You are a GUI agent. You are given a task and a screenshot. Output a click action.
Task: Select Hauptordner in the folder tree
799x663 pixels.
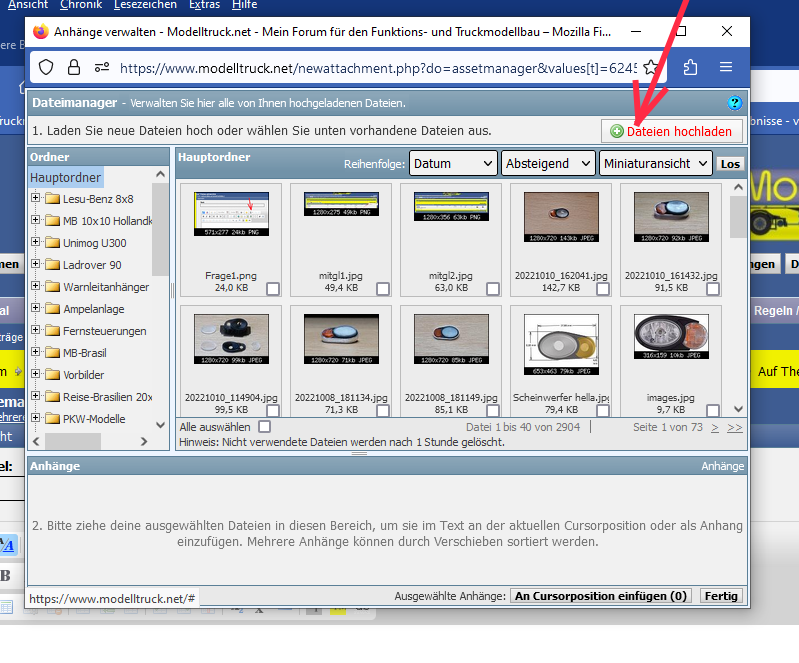[x=66, y=177]
